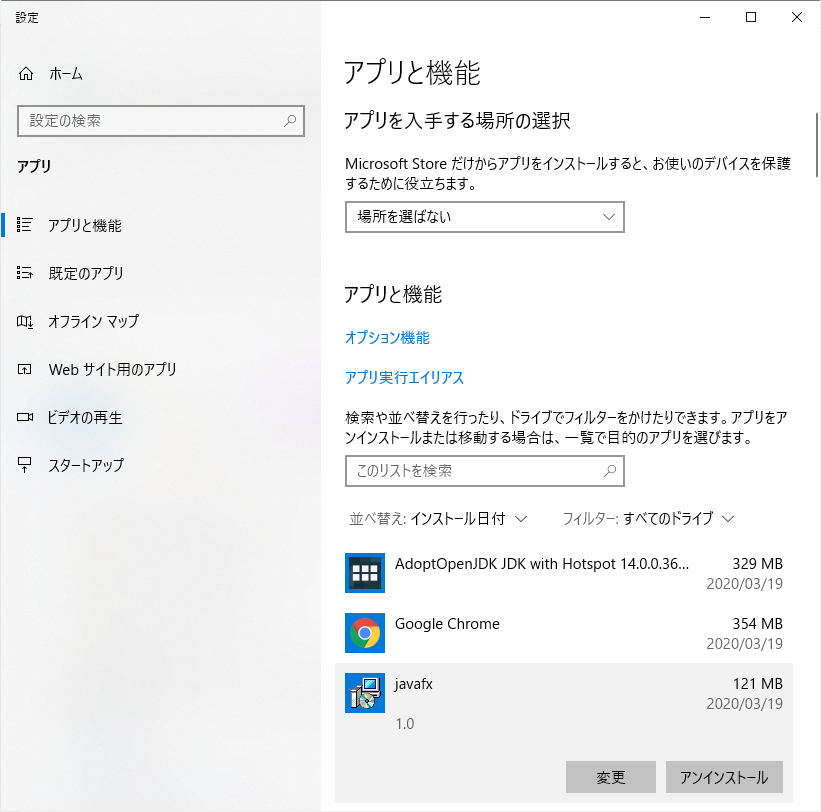The height and width of the screenshot is (812, 821).
Task: Open the アプリ実行エイリアス link
Action: [x=404, y=377]
